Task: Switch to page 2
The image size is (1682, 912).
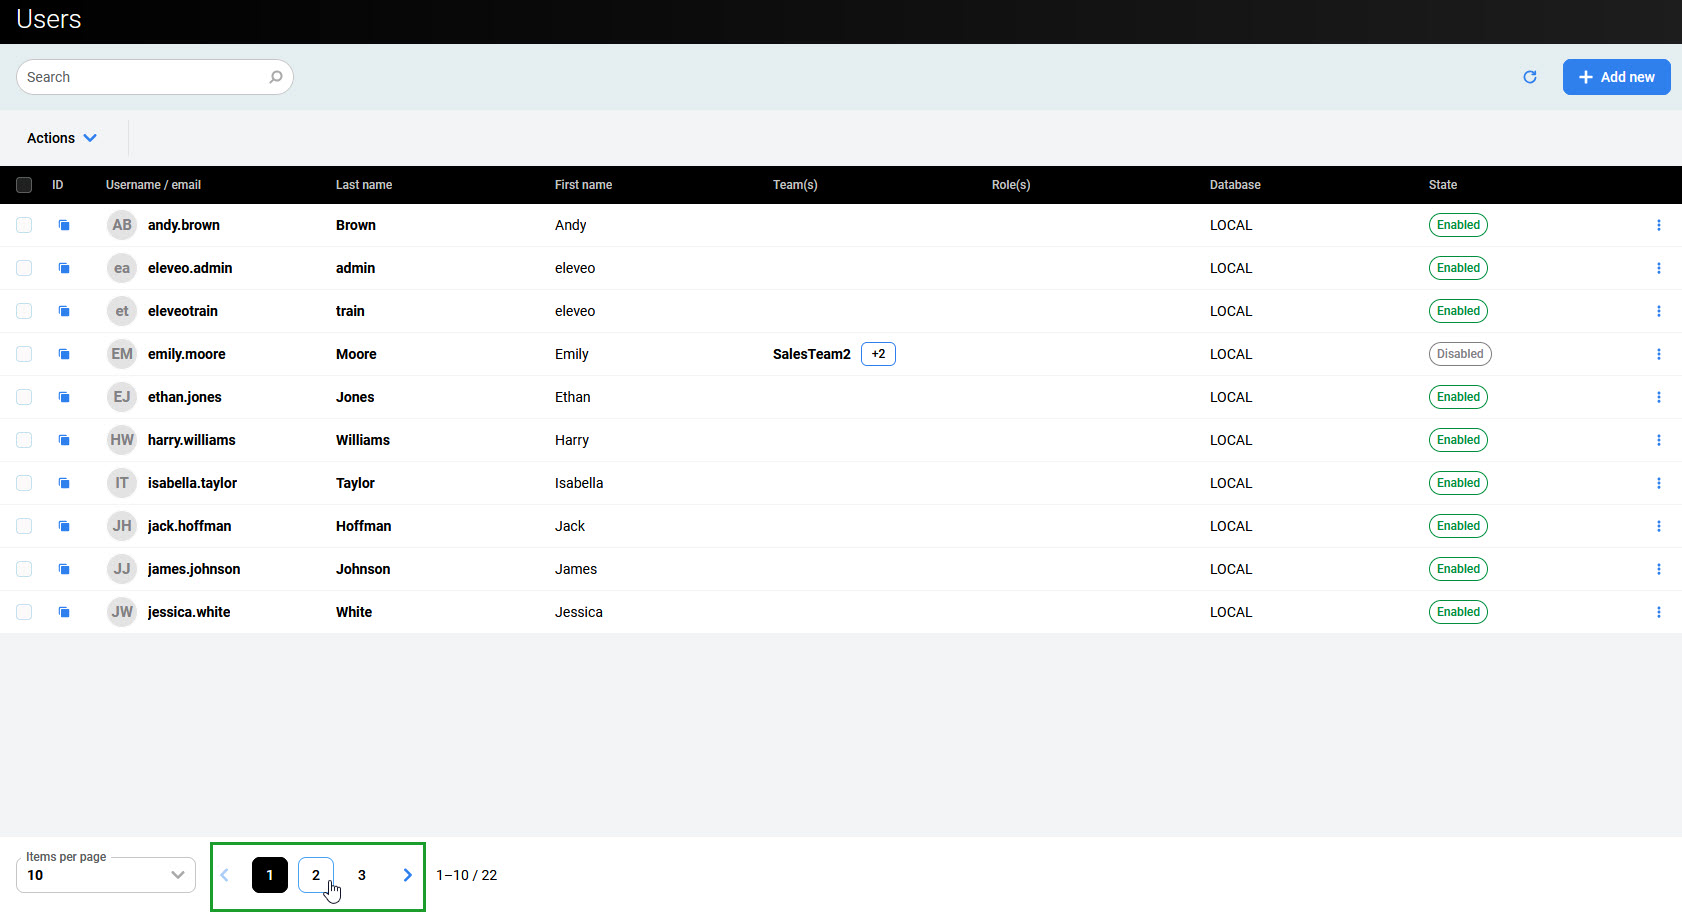Action: (315, 875)
